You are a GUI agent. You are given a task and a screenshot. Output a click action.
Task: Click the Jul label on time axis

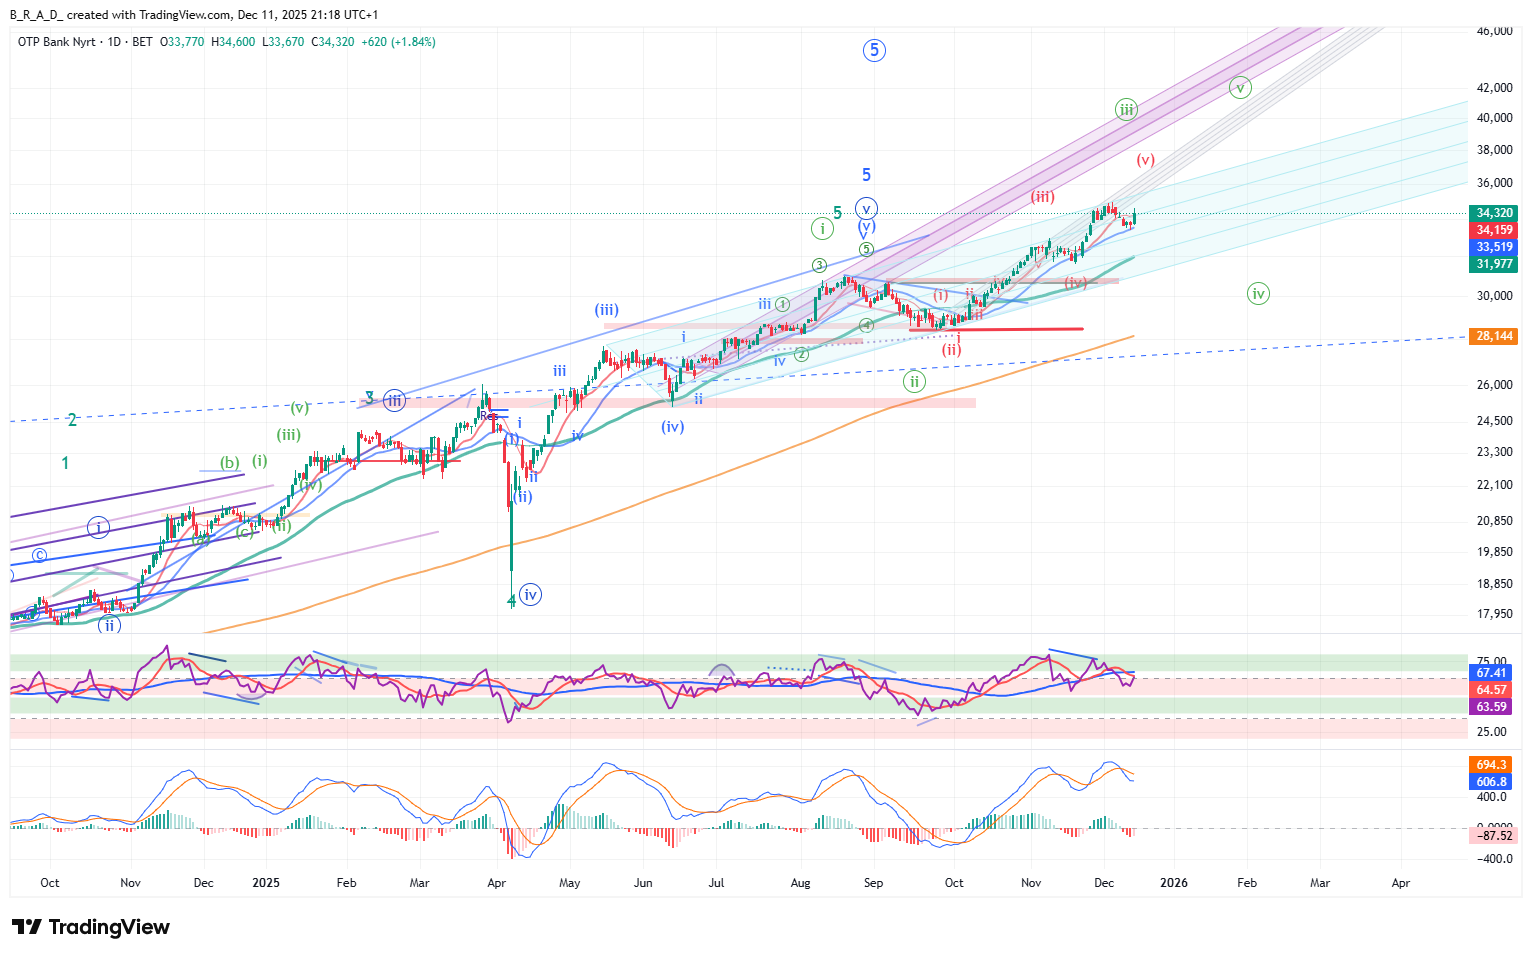pyautogui.click(x=716, y=883)
